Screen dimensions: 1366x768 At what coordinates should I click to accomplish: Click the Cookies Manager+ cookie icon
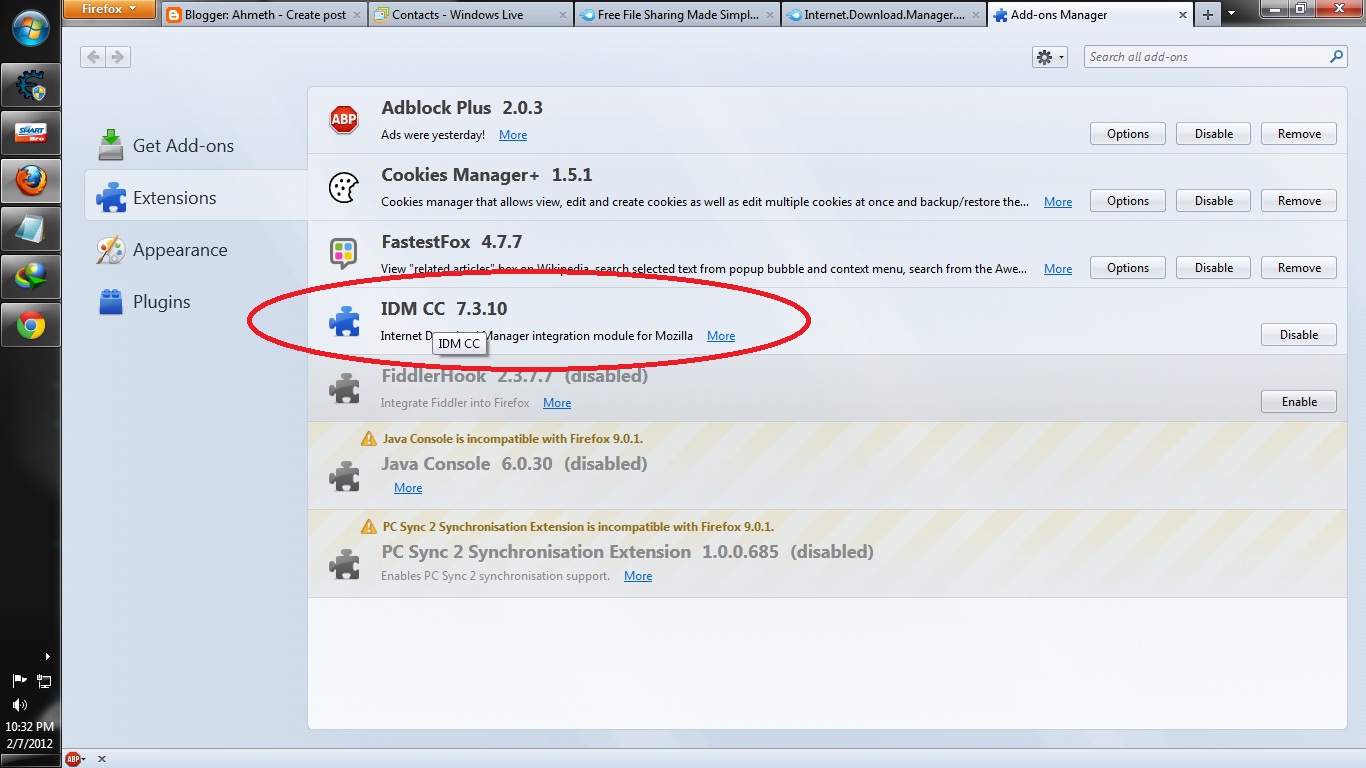(344, 187)
